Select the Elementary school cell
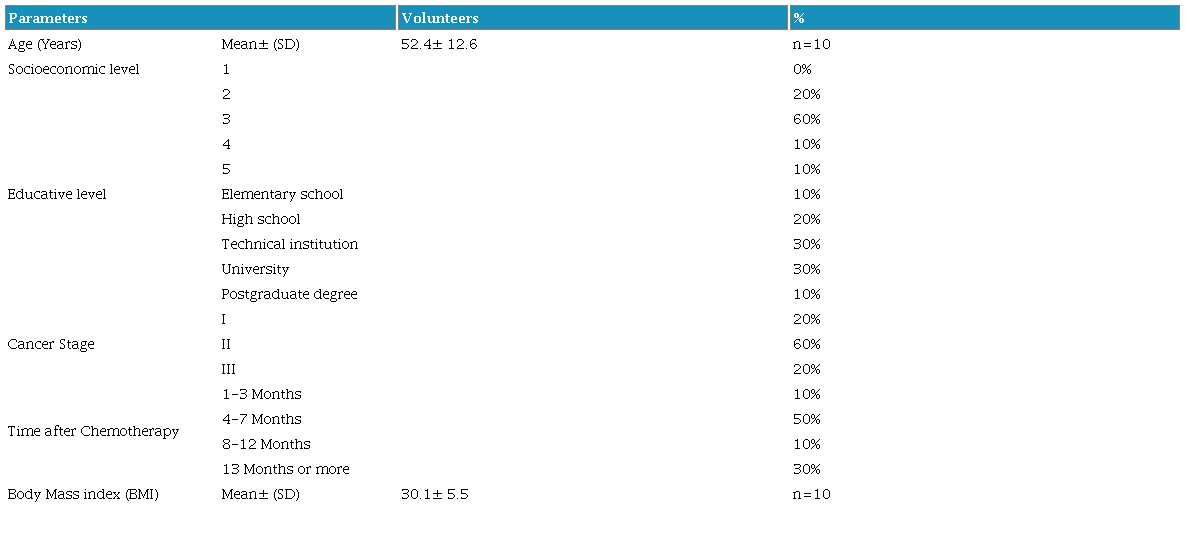The image size is (1185, 544). pyautogui.click(x=282, y=194)
